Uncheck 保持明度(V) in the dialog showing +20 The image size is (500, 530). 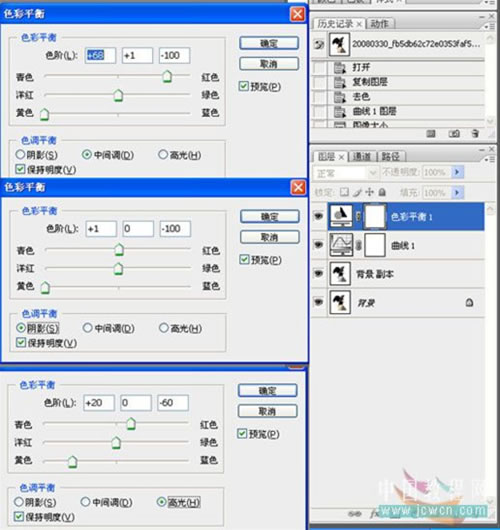[19, 516]
